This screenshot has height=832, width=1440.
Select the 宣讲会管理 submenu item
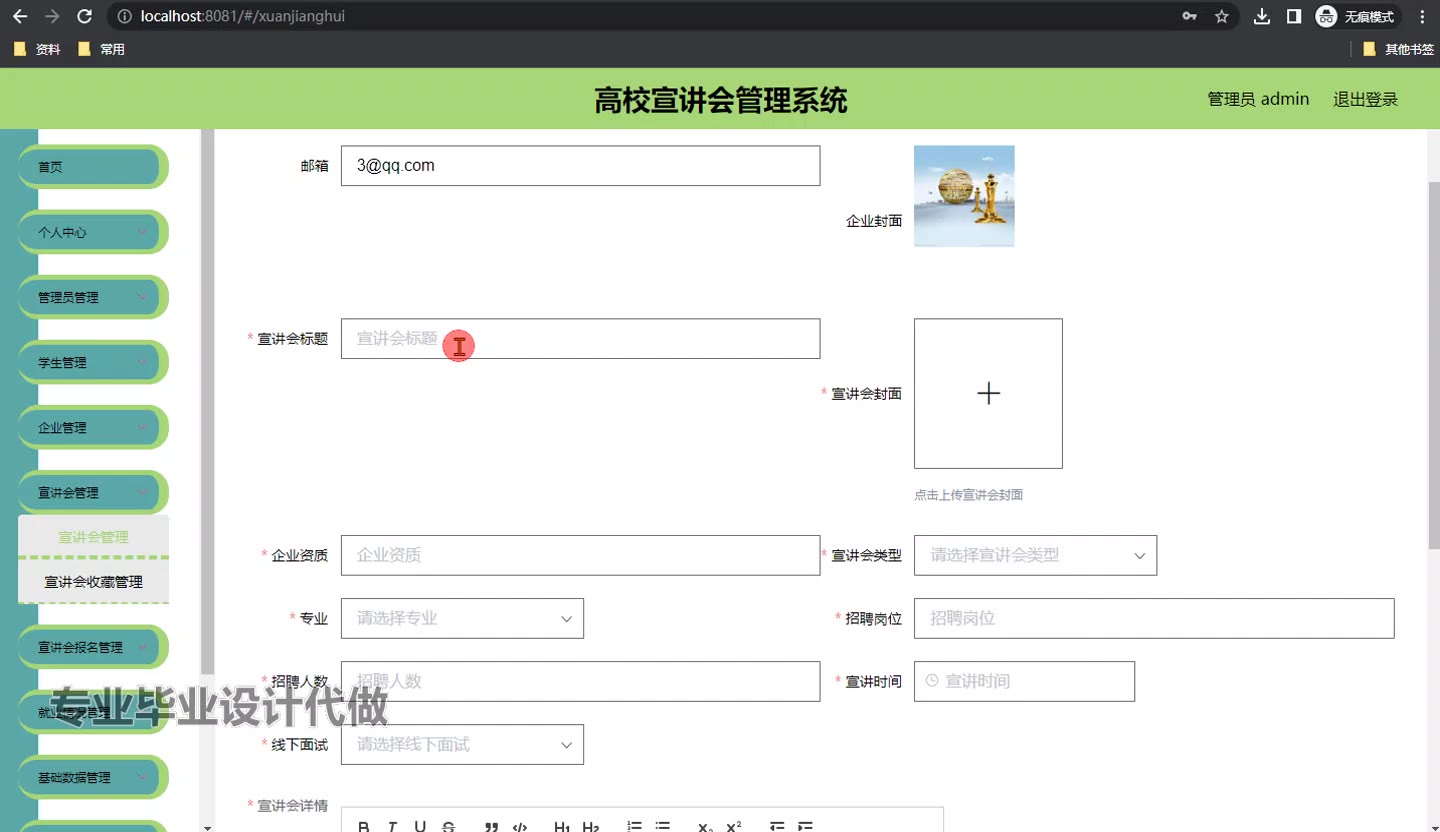coord(93,537)
